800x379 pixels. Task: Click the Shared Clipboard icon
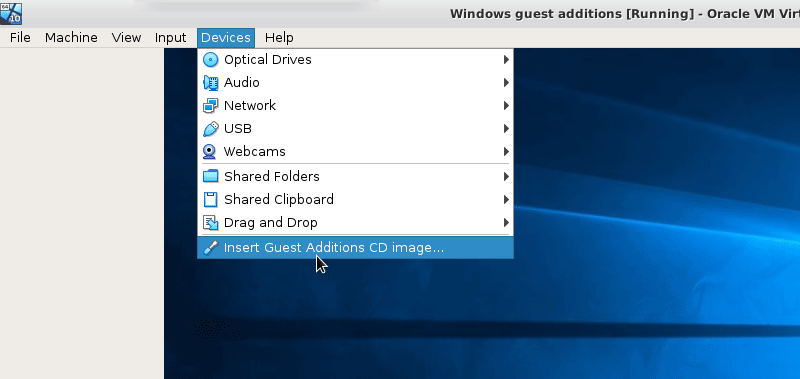point(210,199)
